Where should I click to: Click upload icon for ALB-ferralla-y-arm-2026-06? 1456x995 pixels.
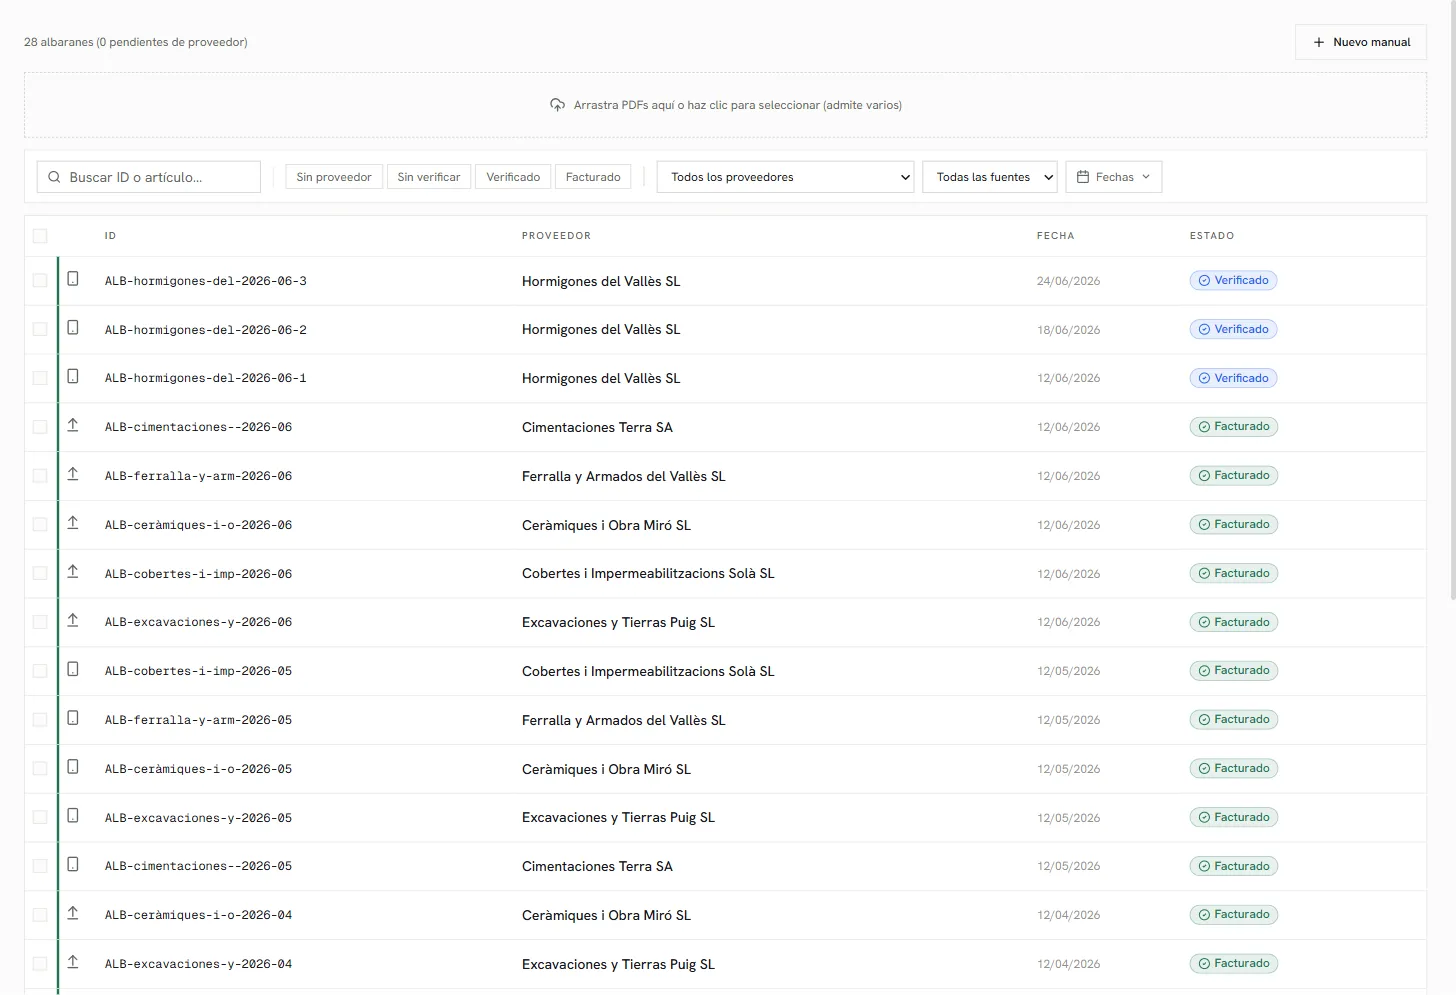[73, 474]
